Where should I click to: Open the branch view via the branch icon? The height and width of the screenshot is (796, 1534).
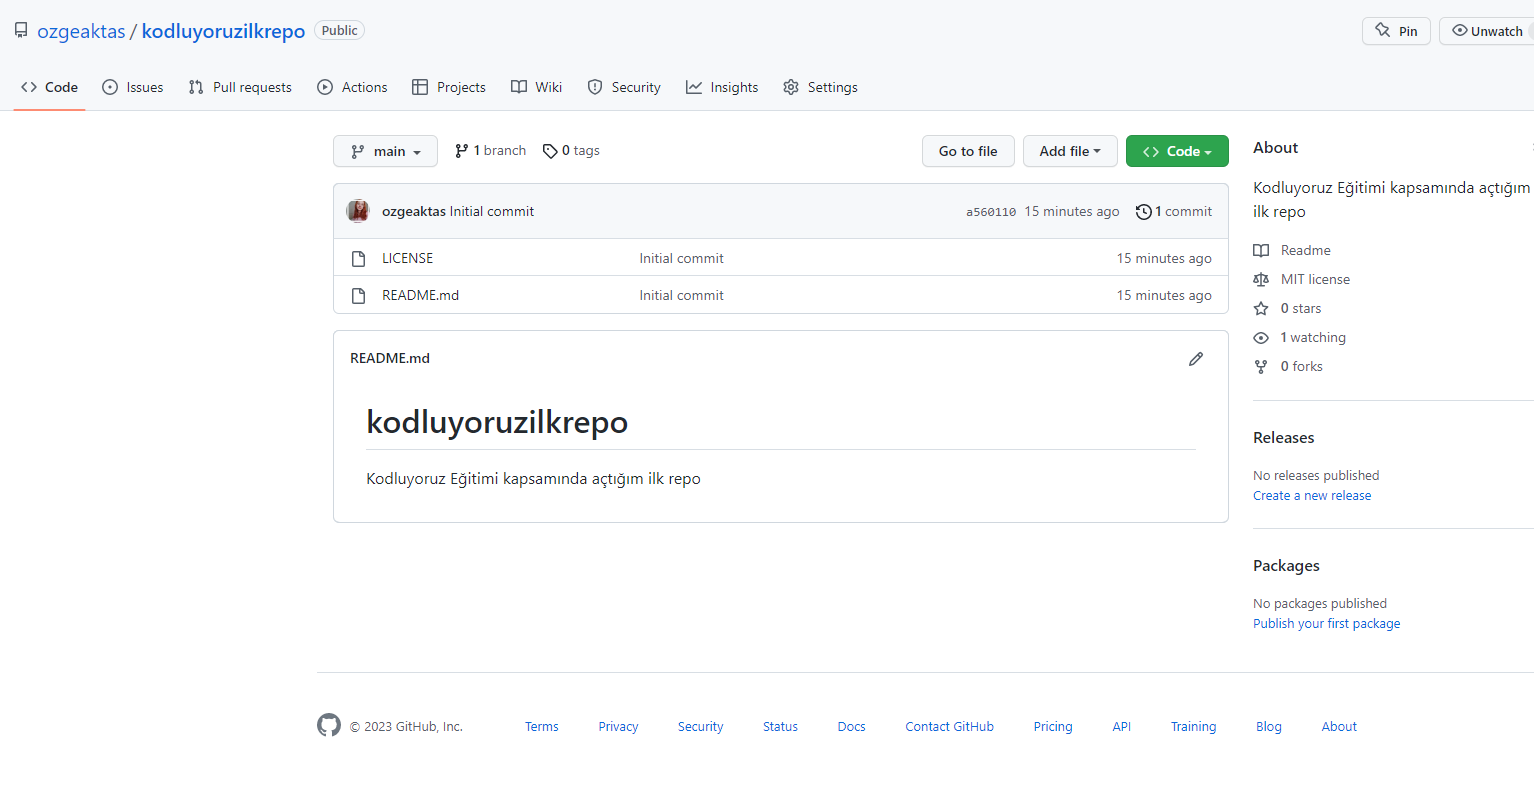[x=461, y=150]
